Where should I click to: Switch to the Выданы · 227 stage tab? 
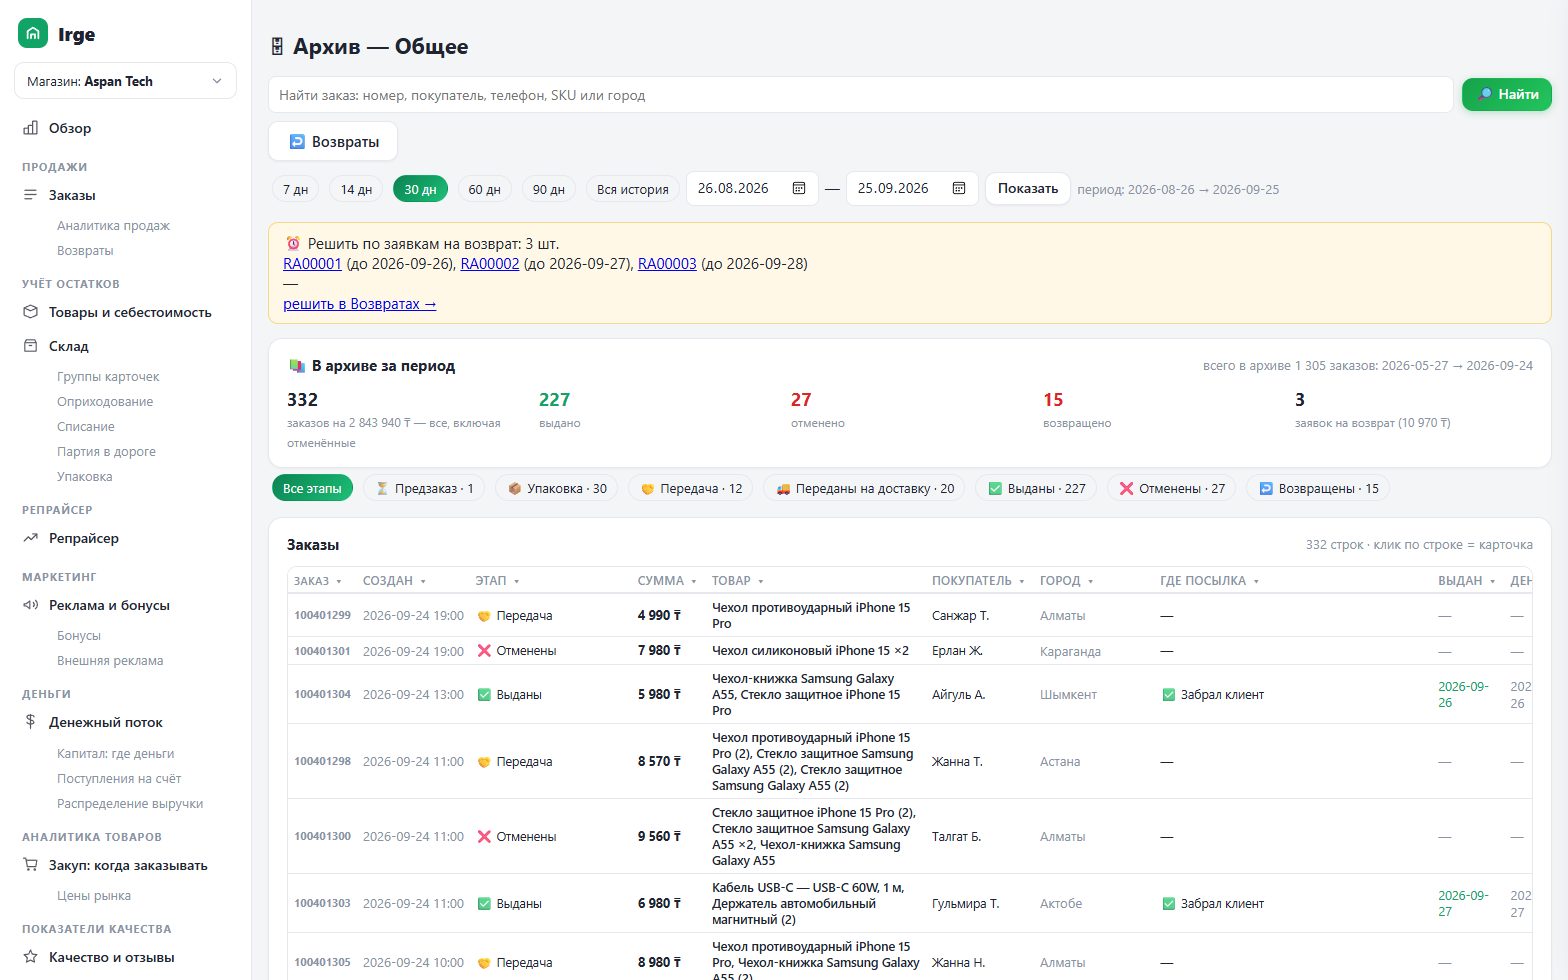1036,488
